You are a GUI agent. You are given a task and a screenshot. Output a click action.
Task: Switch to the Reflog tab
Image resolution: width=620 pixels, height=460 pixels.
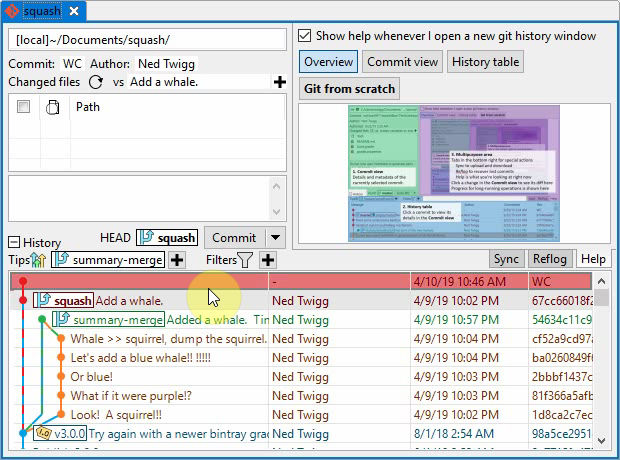tap(549, 259)
